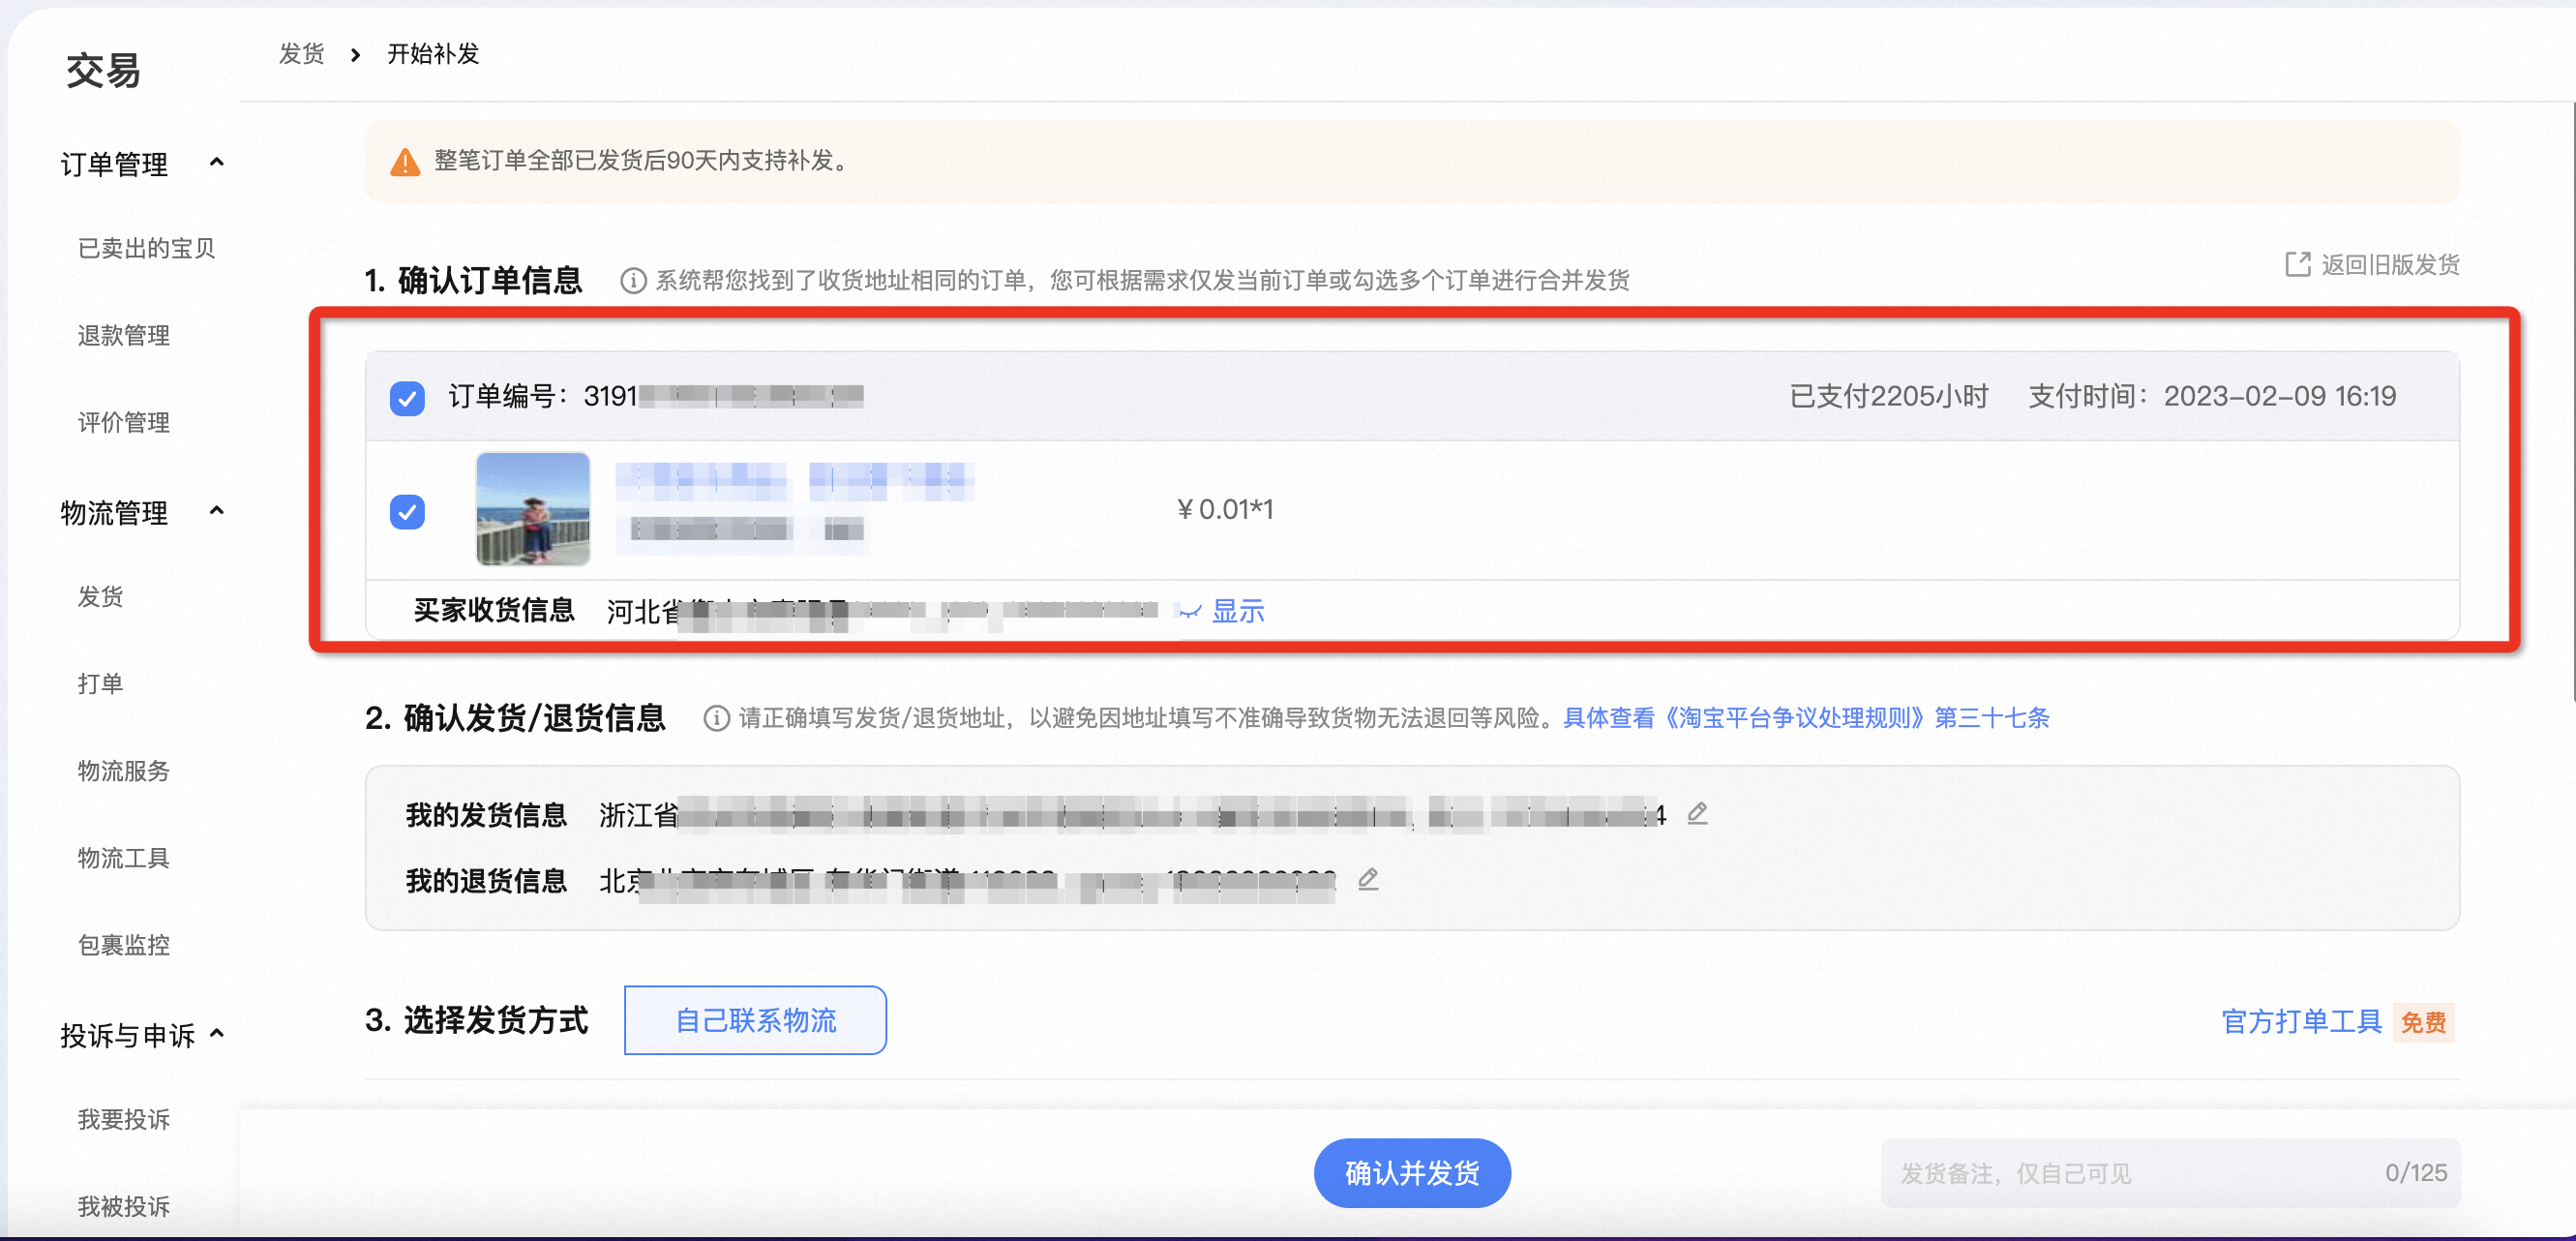Collapse the 订单管理 sidebar section
Viewport: 2576px width, 1241px height.
pos(217,162)
